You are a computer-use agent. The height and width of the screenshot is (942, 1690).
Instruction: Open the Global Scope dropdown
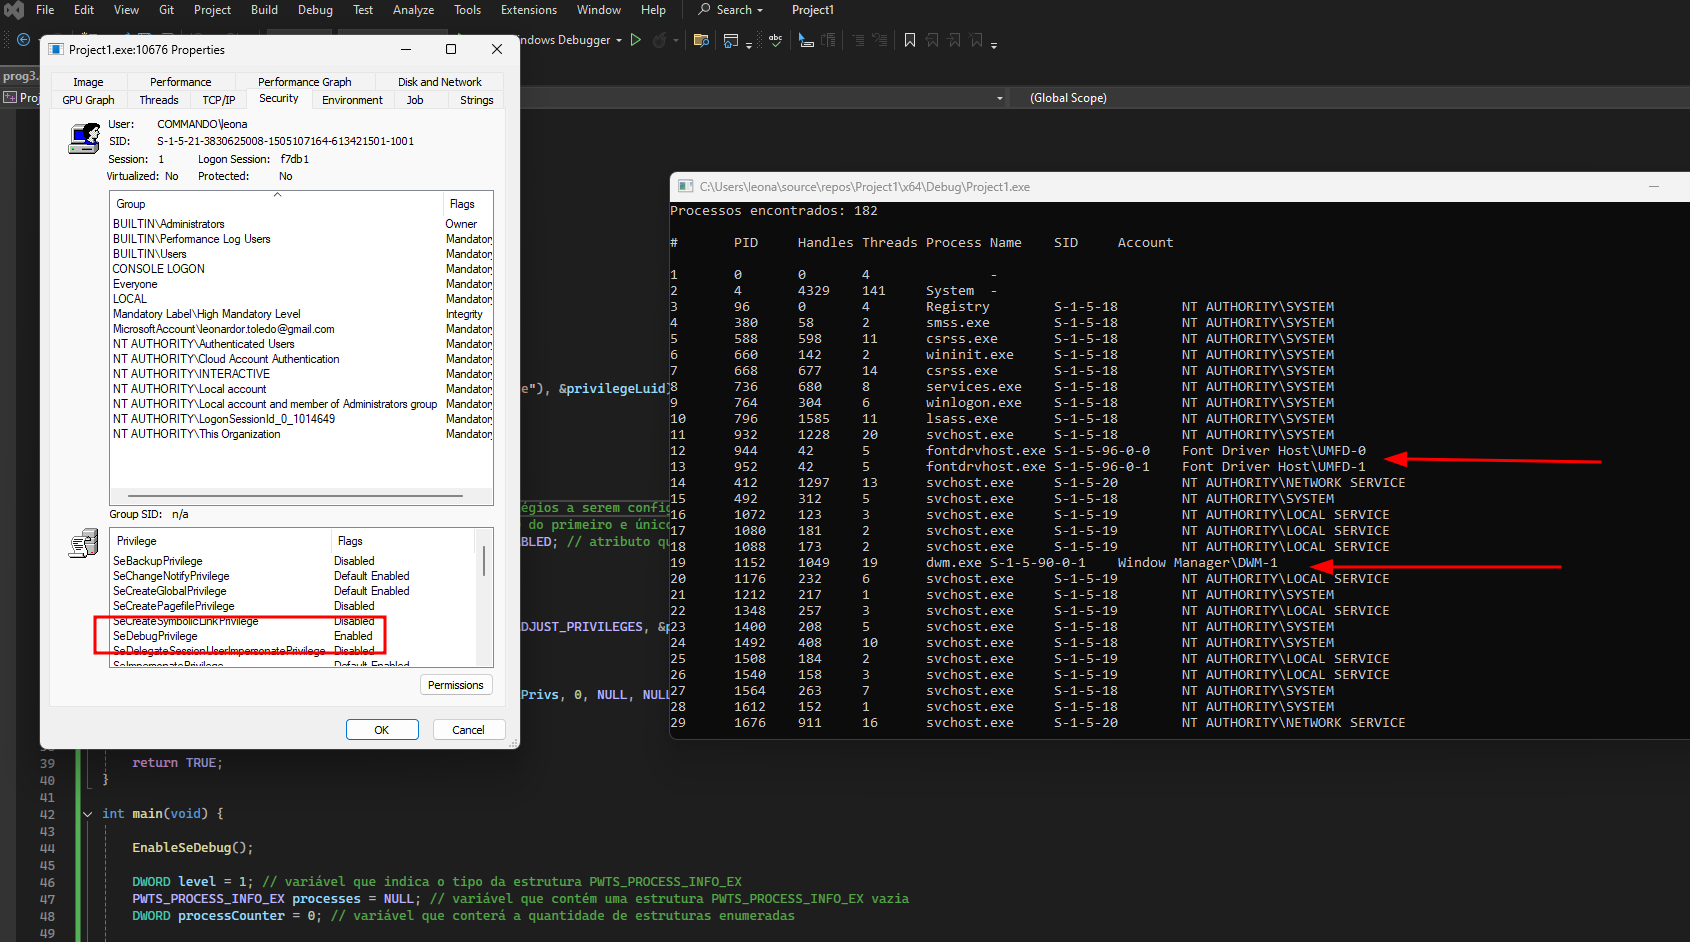click(x=1068, y=98)
